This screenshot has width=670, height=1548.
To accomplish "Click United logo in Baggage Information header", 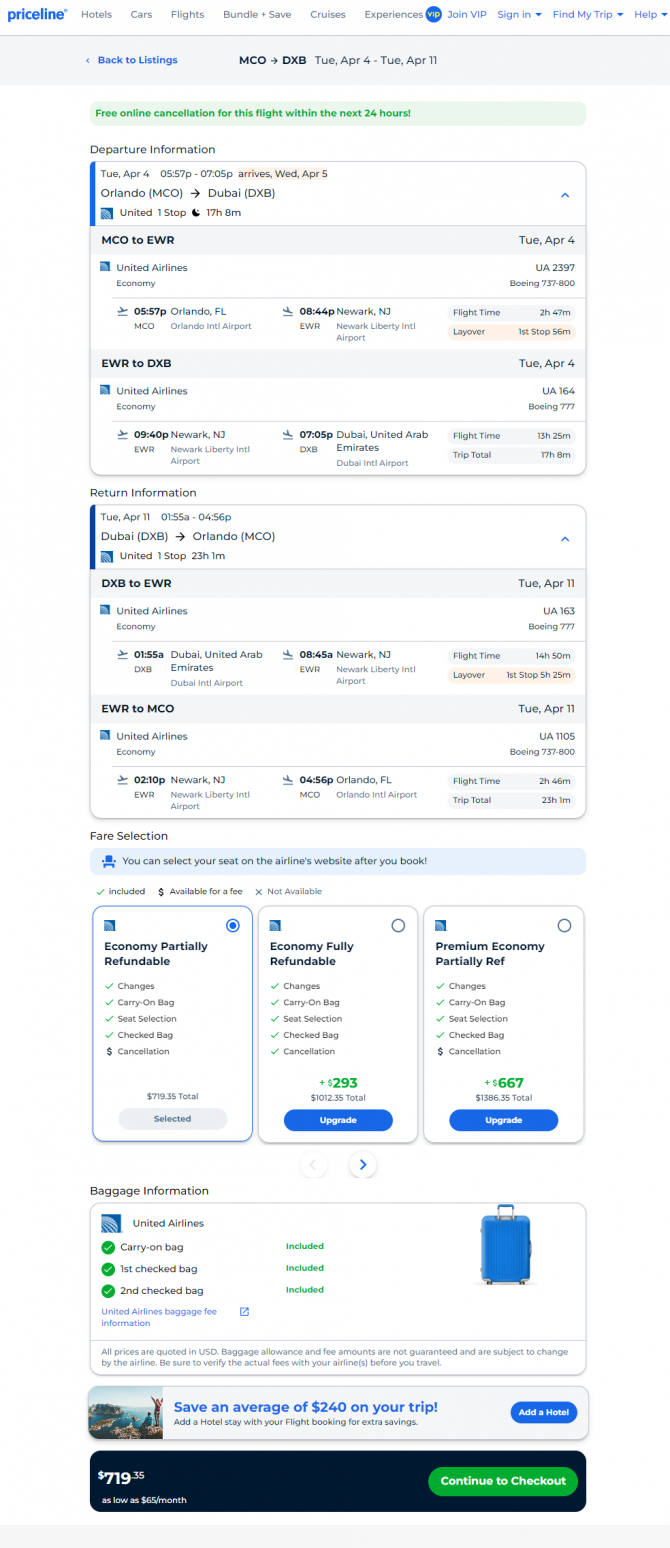I will pyautogui.click(x=111, y=1223).
